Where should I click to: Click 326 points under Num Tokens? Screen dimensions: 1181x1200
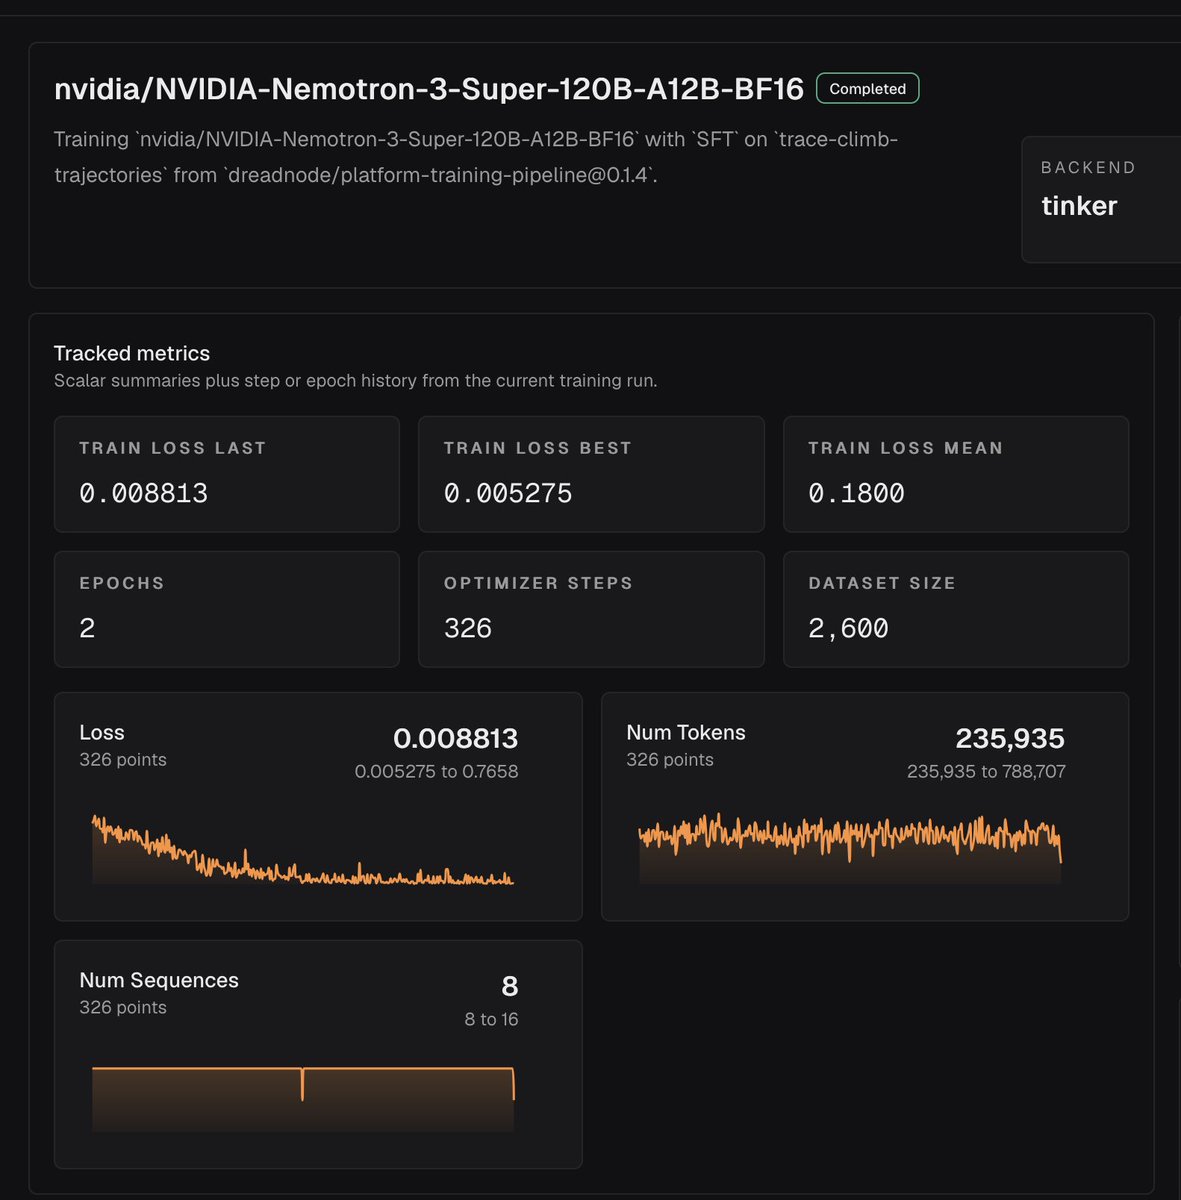pyautogui.click(x=670, y=759)
